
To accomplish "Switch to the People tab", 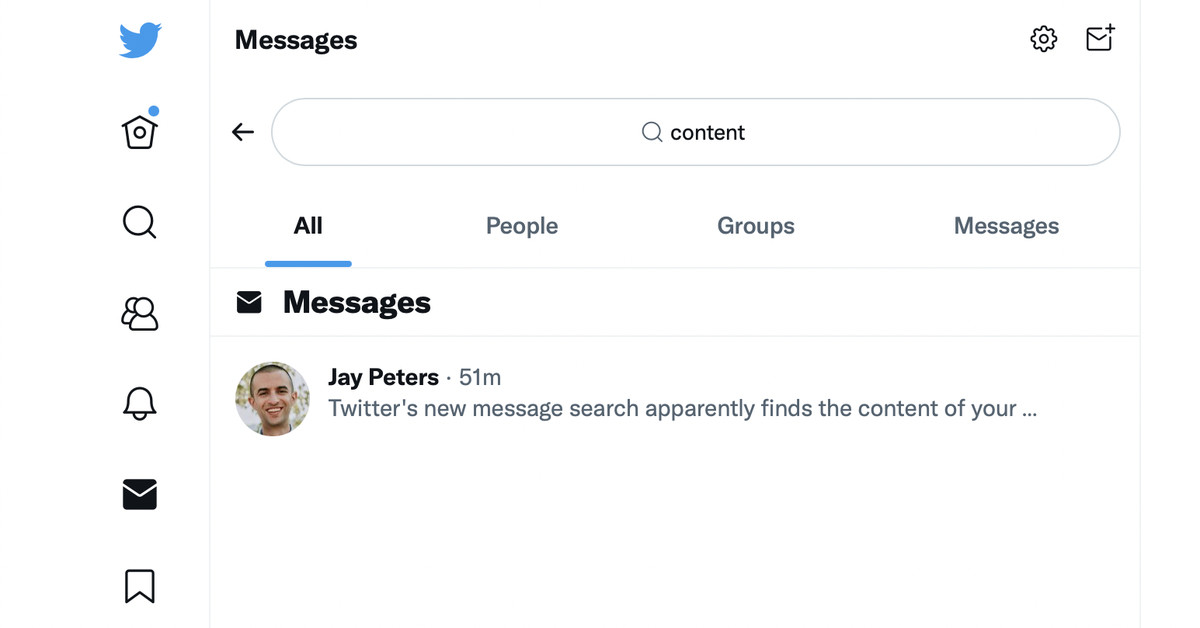I will click(x=522, y=226).
